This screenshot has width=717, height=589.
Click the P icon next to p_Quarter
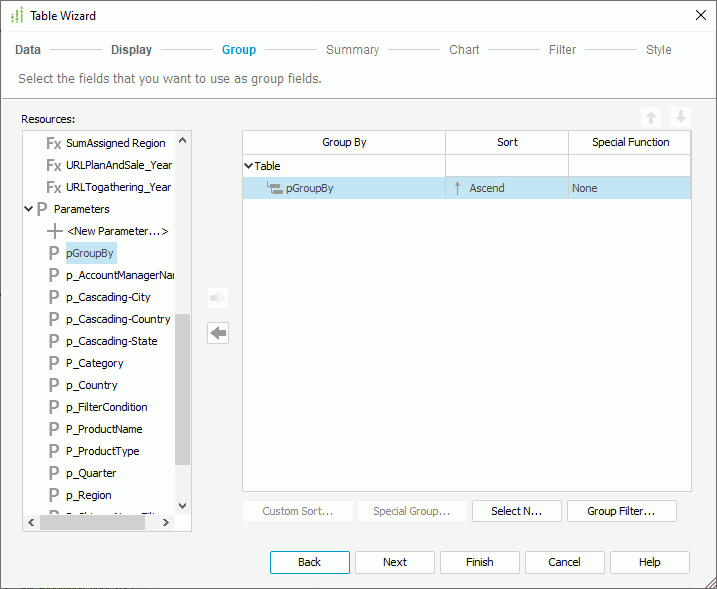pos(54,473)
